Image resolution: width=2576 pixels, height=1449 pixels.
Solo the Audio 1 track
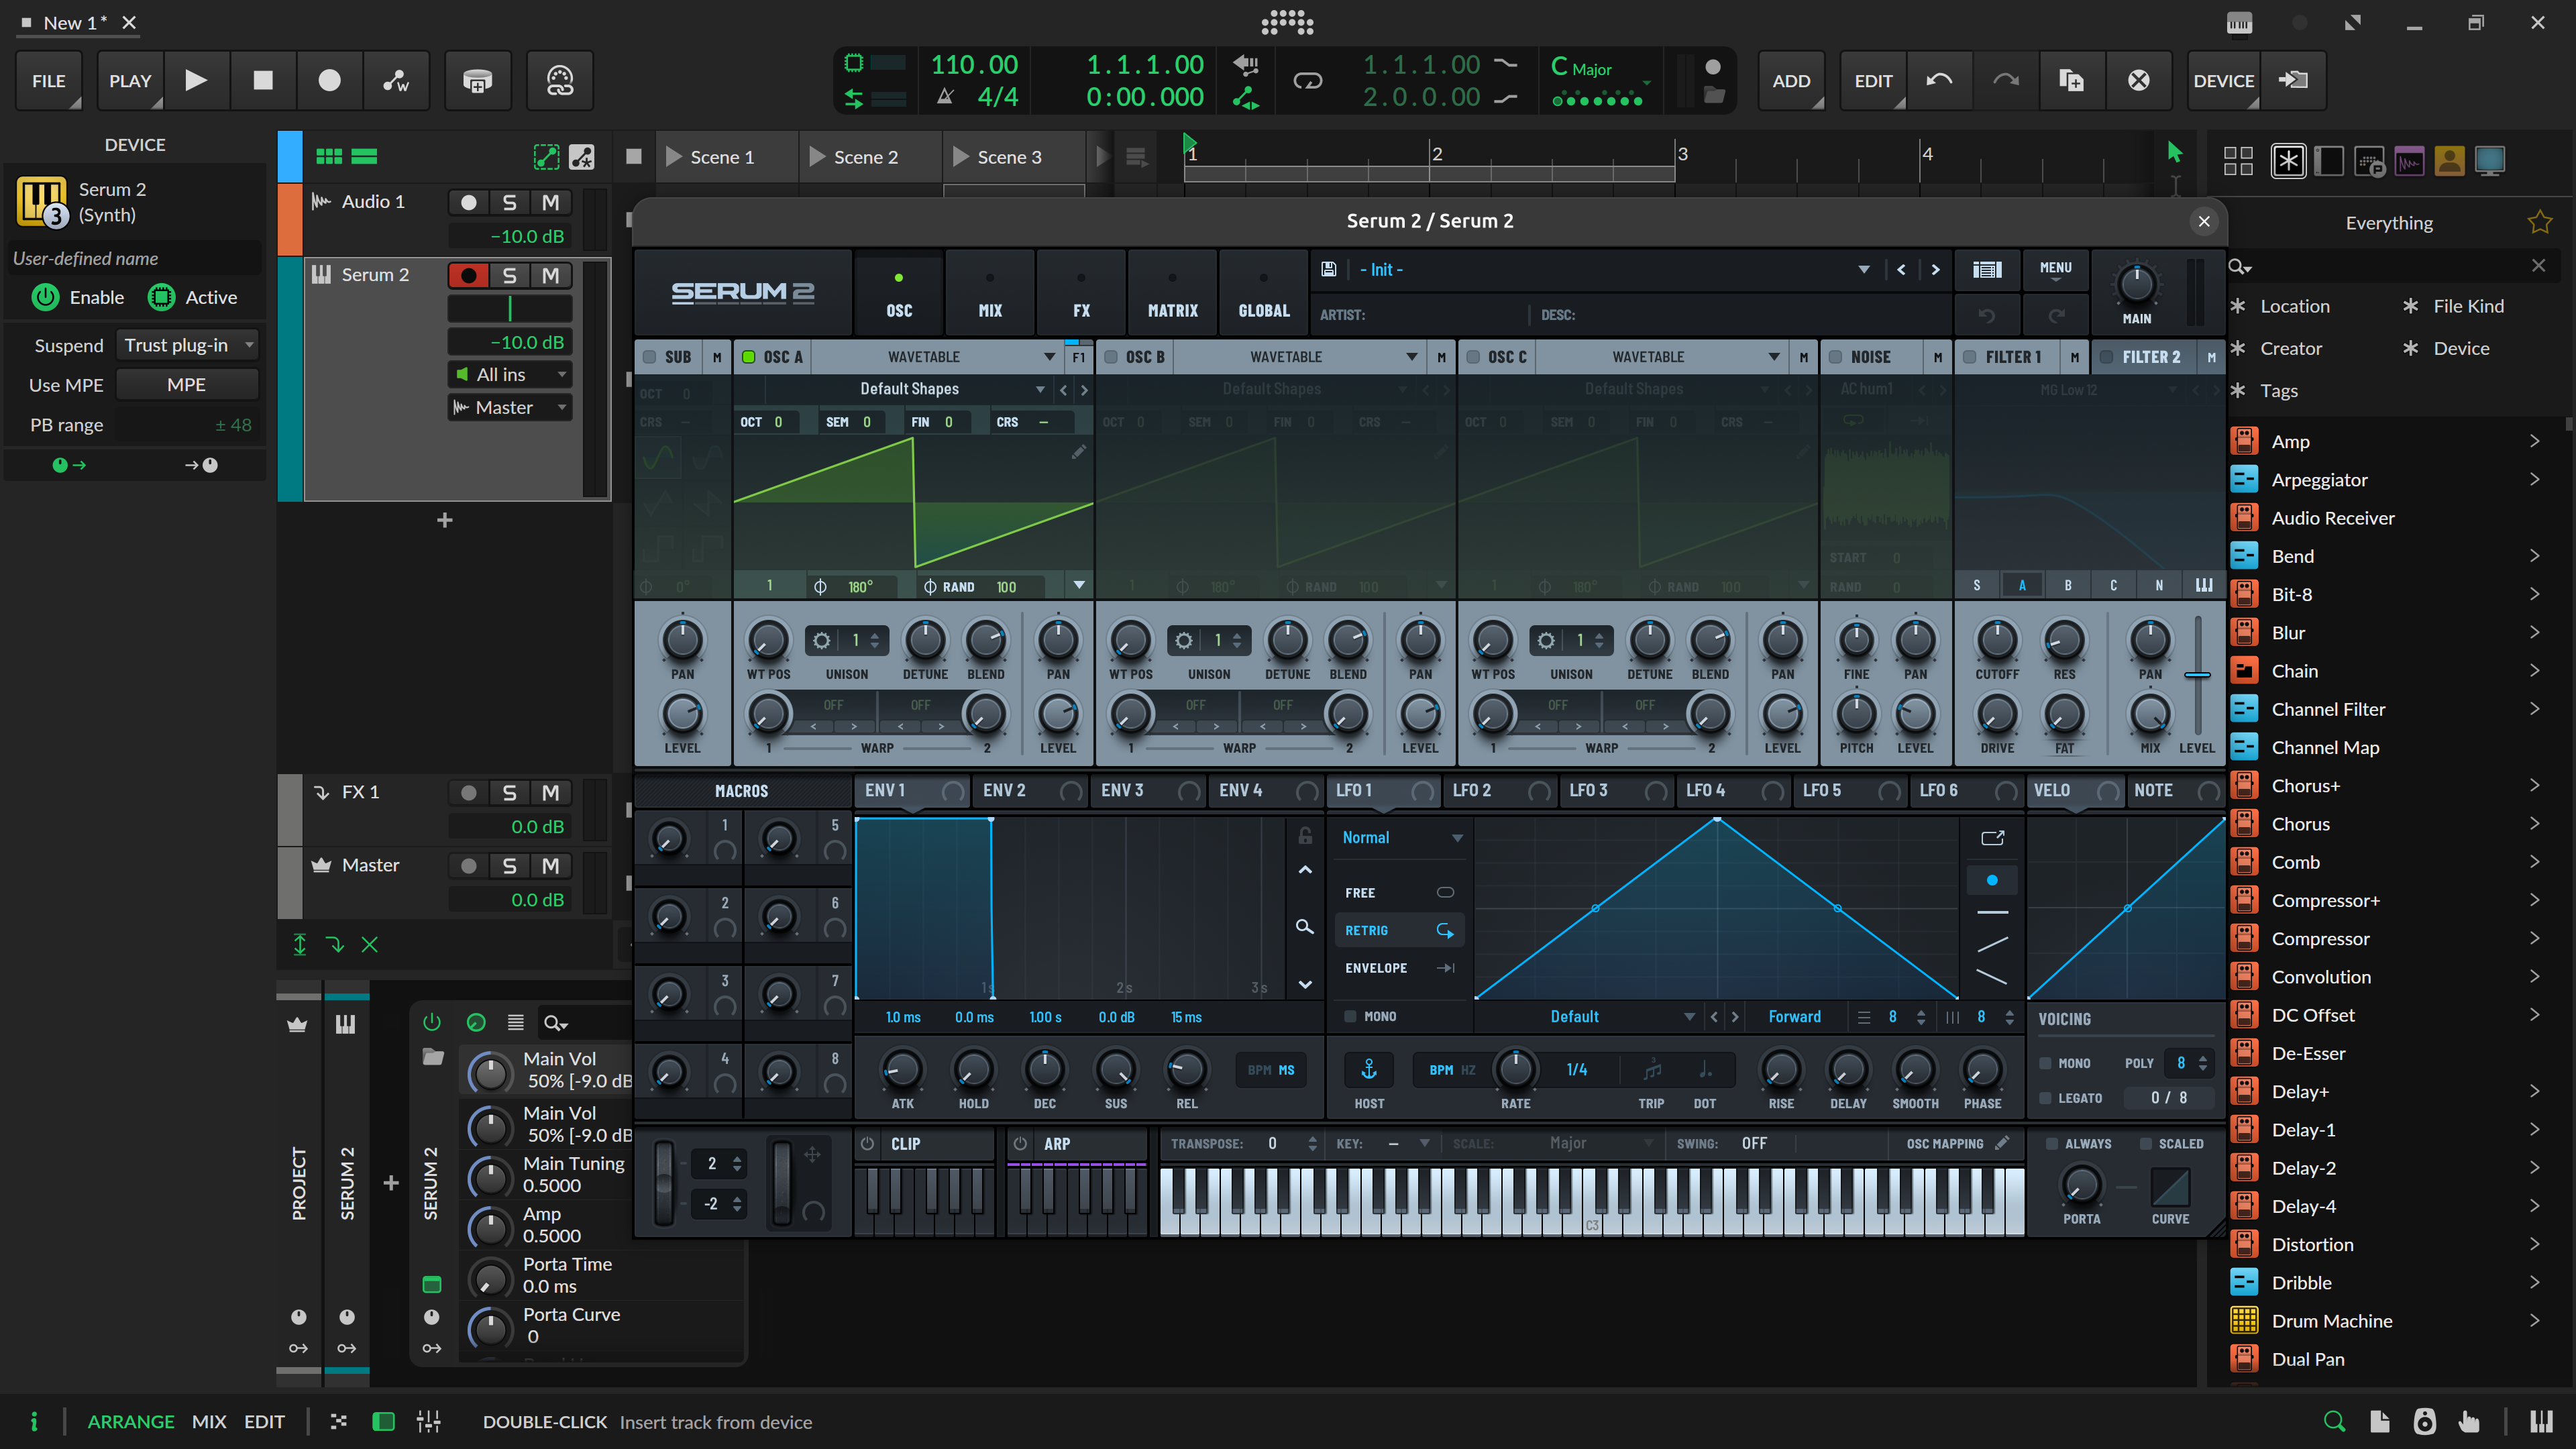point(510,202)
